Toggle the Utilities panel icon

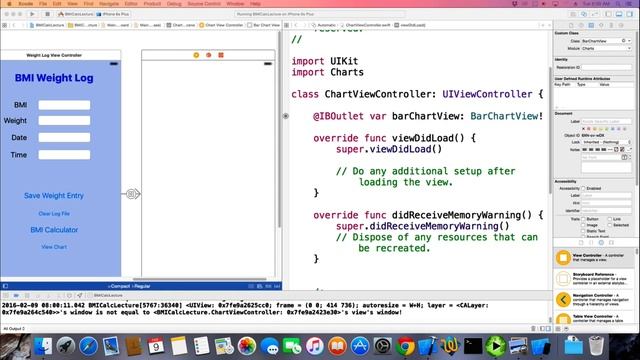630,14
